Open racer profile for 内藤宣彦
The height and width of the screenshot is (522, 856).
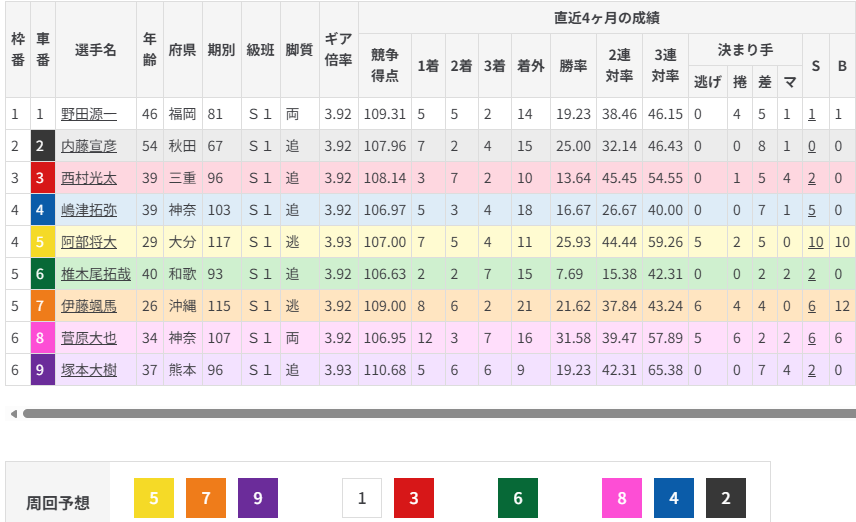click(88, 146)
